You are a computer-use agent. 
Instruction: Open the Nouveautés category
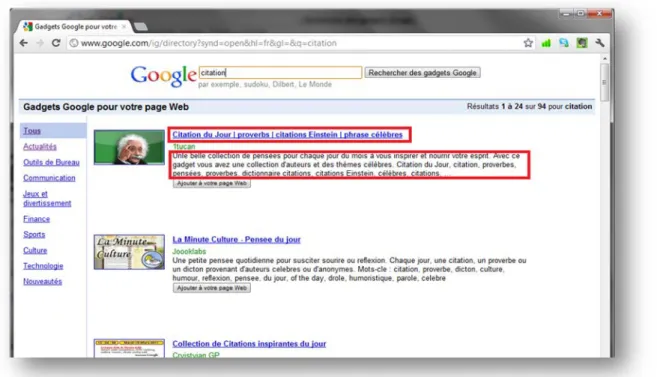tap(42, 281)
